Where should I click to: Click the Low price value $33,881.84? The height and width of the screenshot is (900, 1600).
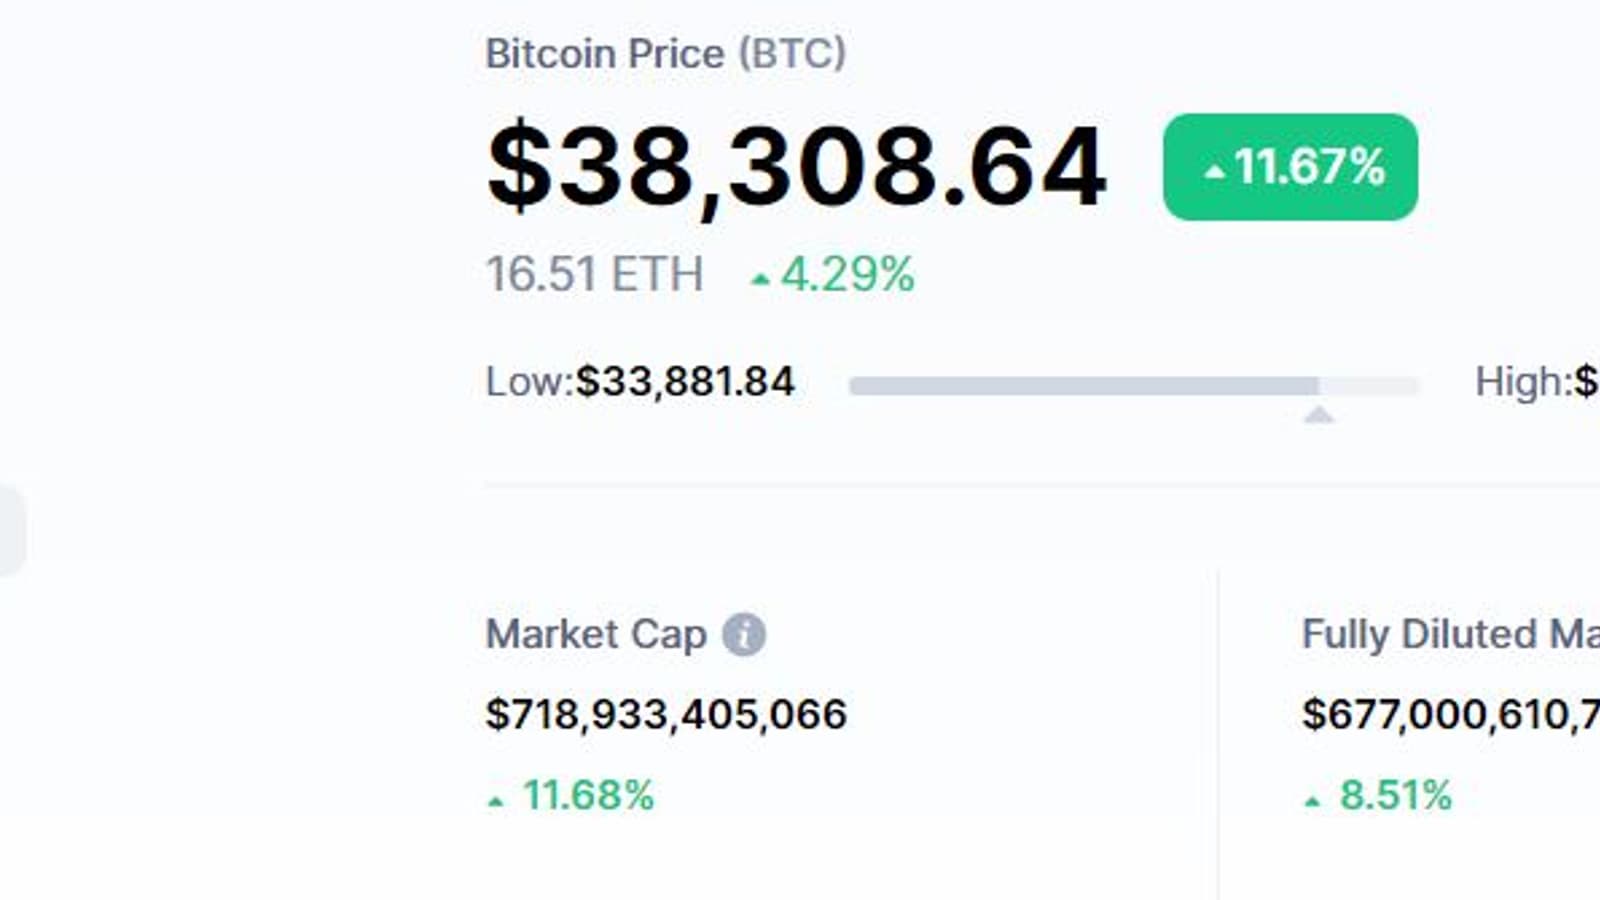coord(685,382)
